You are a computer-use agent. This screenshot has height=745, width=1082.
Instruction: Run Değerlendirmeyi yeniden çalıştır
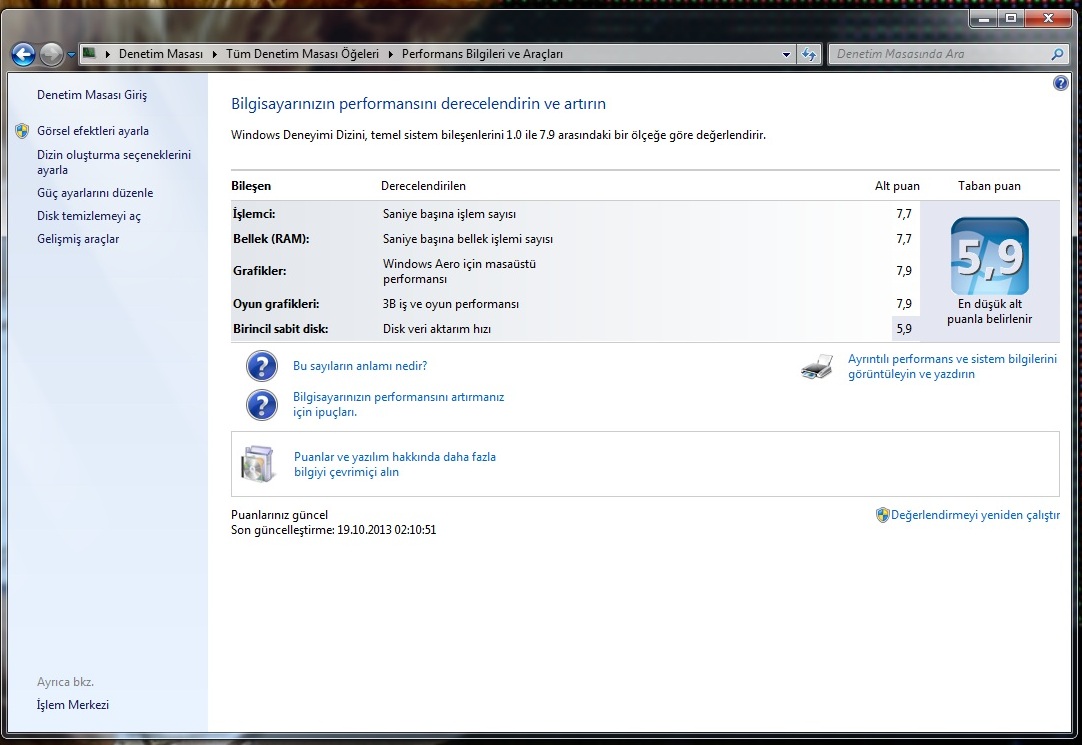click(x=975, y=515)
